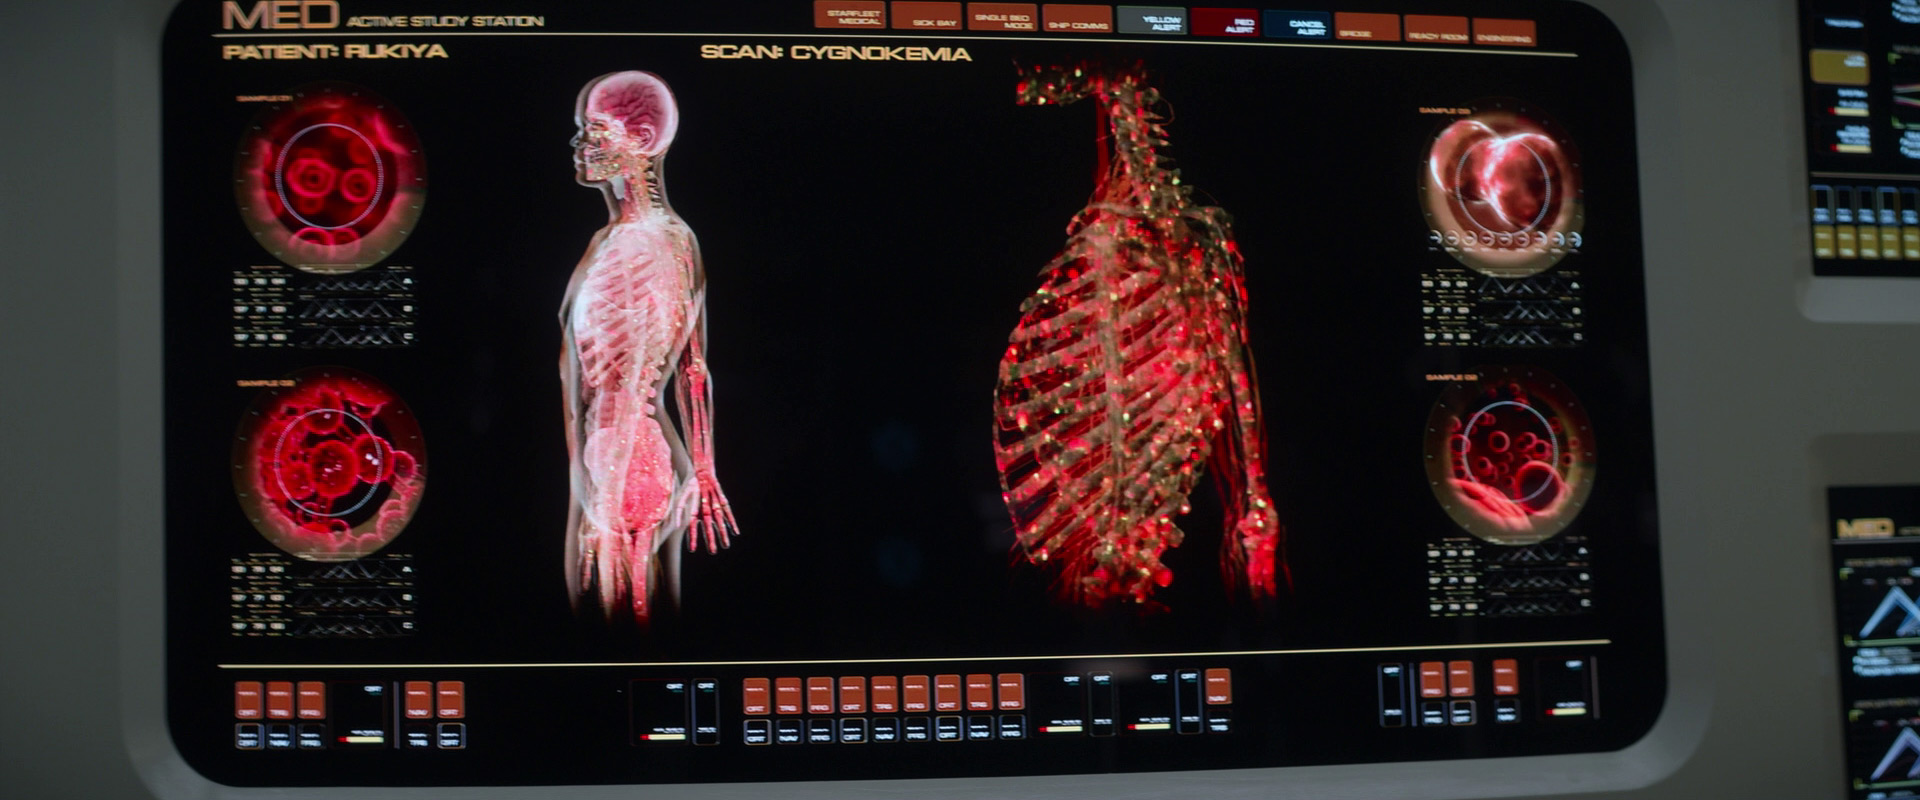1920x800 pixels.
Task: Switch to the Bridge station
Action: [x=1367, y=27]
